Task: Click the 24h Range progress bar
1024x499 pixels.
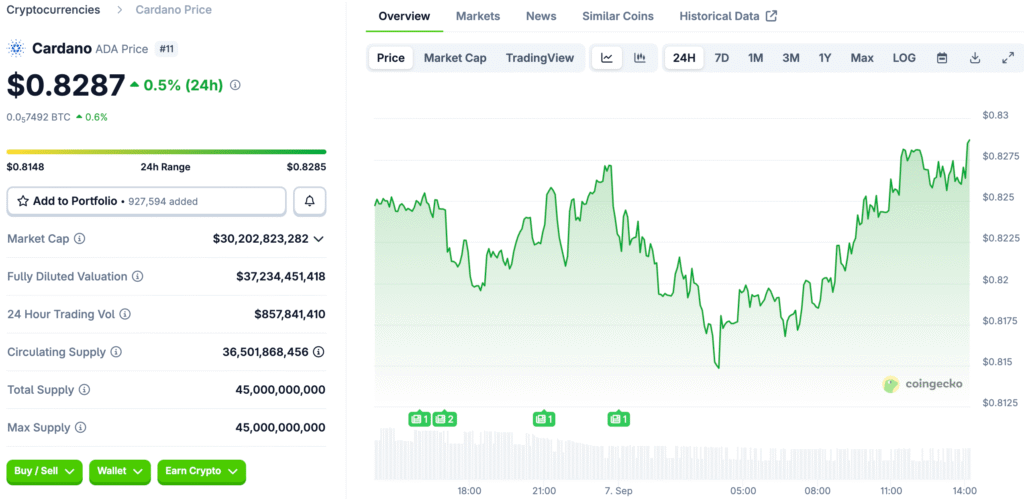Action: pos(167,152)
